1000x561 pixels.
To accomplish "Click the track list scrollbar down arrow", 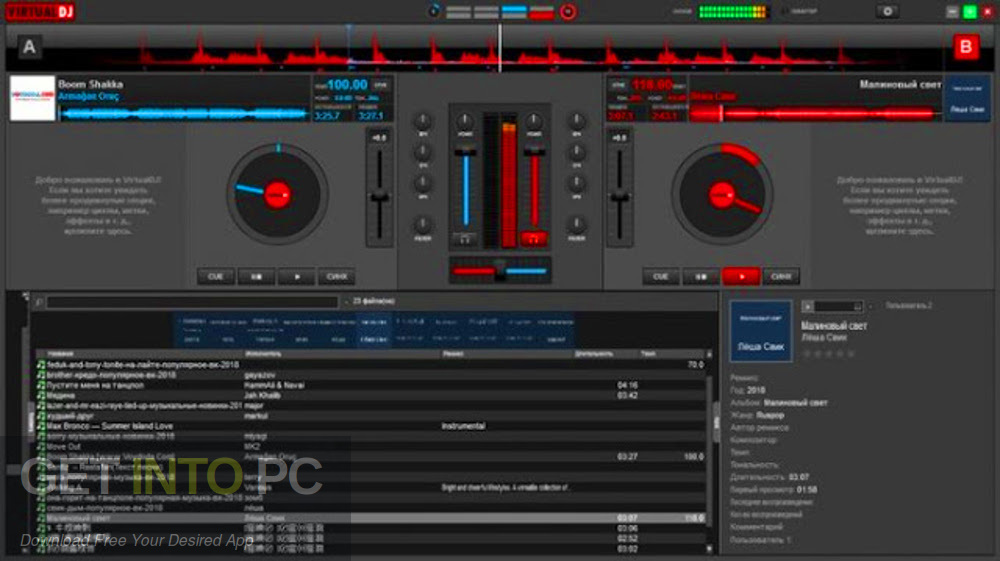I will coord(709,548).
